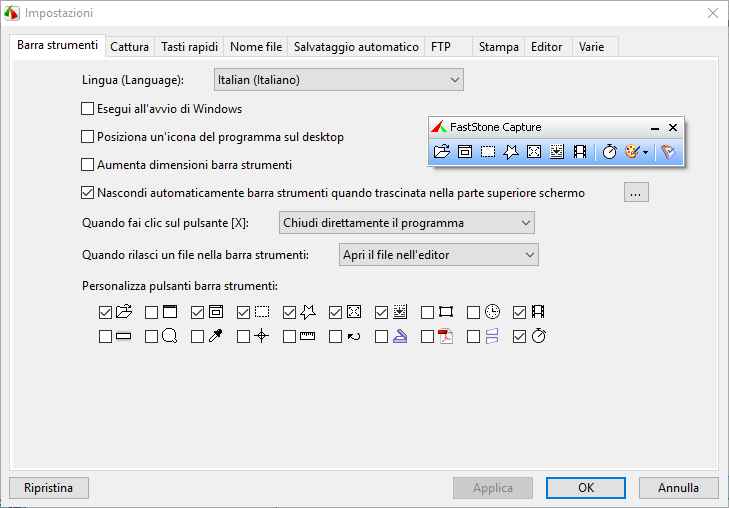Click the magnifier icon in customize buttons row

[170, 336]
